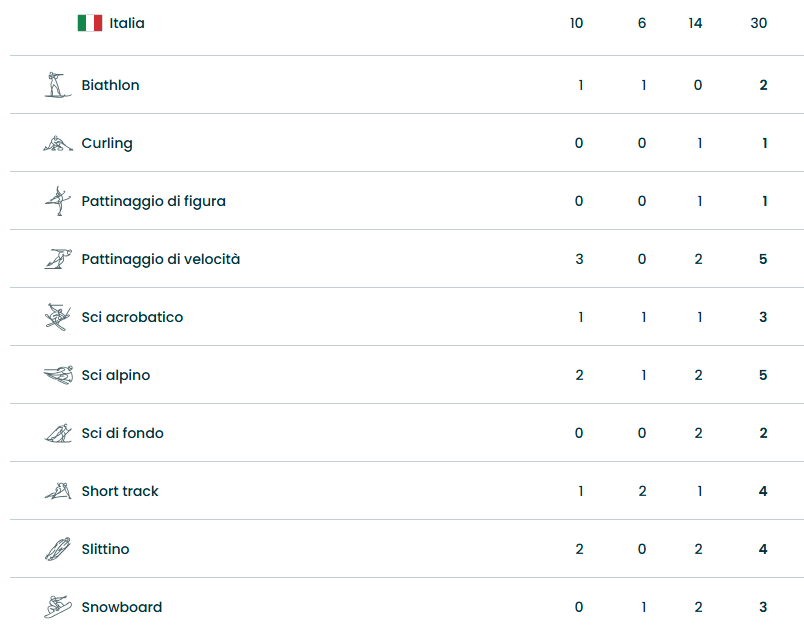This screenshot has height=631, width=804.
Task: Click the cross-country skiing pictogram
Action: click(58, 433)
